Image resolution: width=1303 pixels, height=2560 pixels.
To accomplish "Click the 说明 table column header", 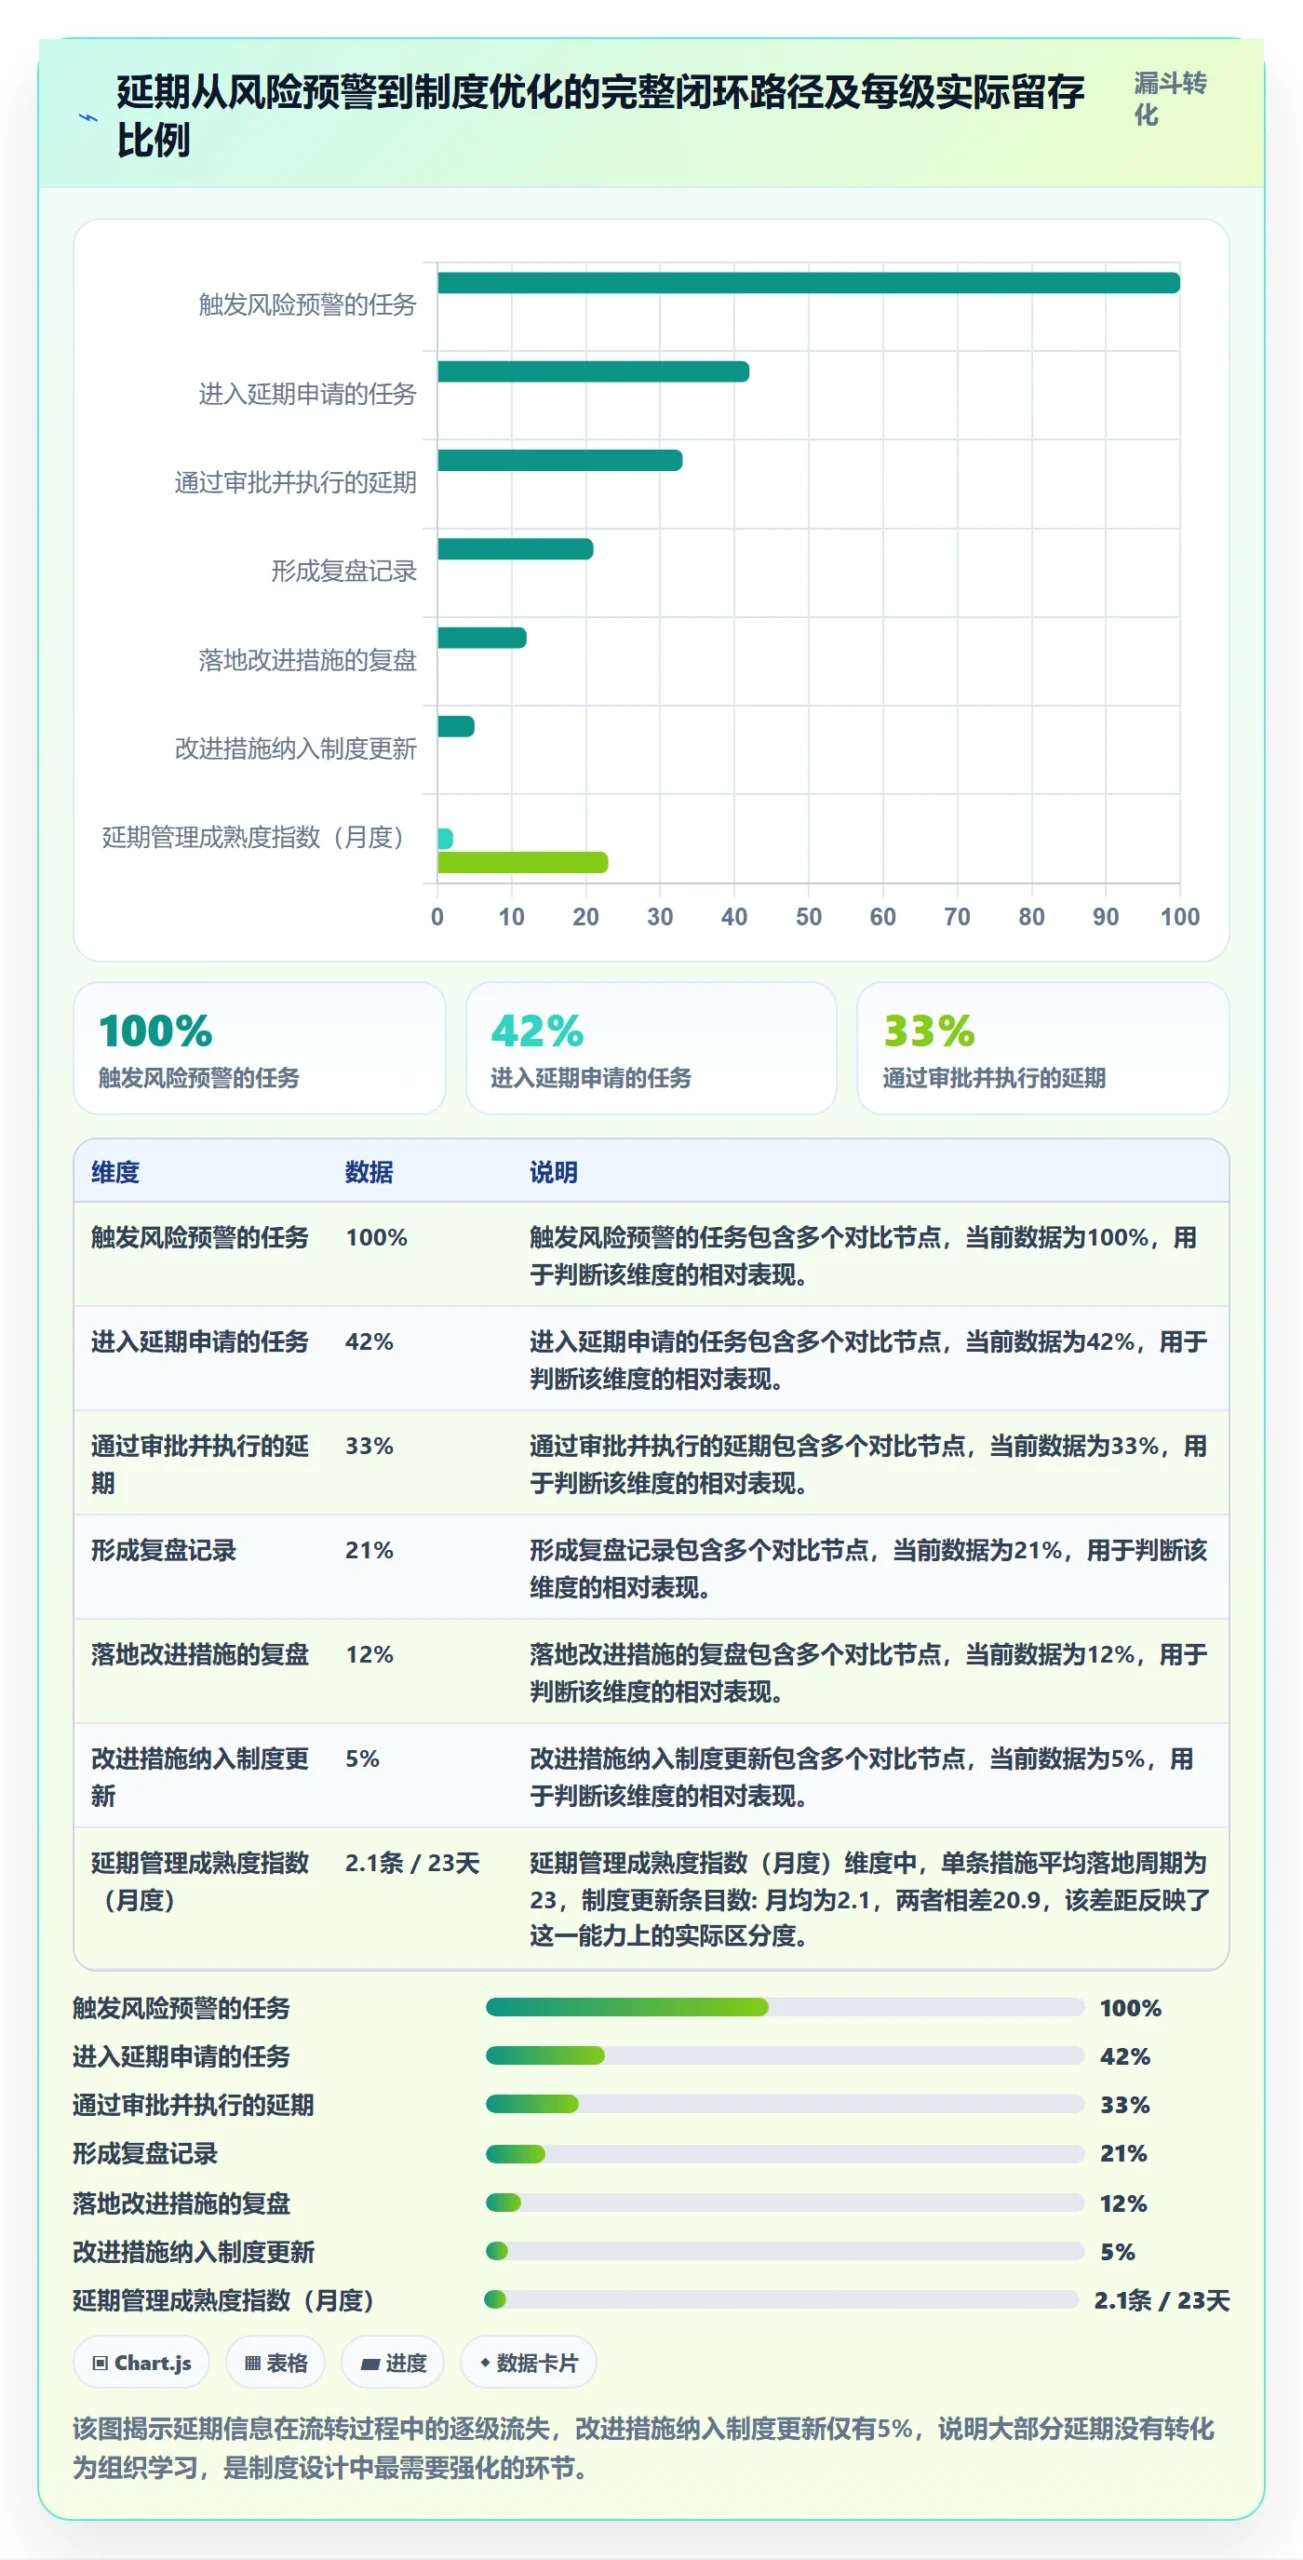I will tap(553, 1172).
